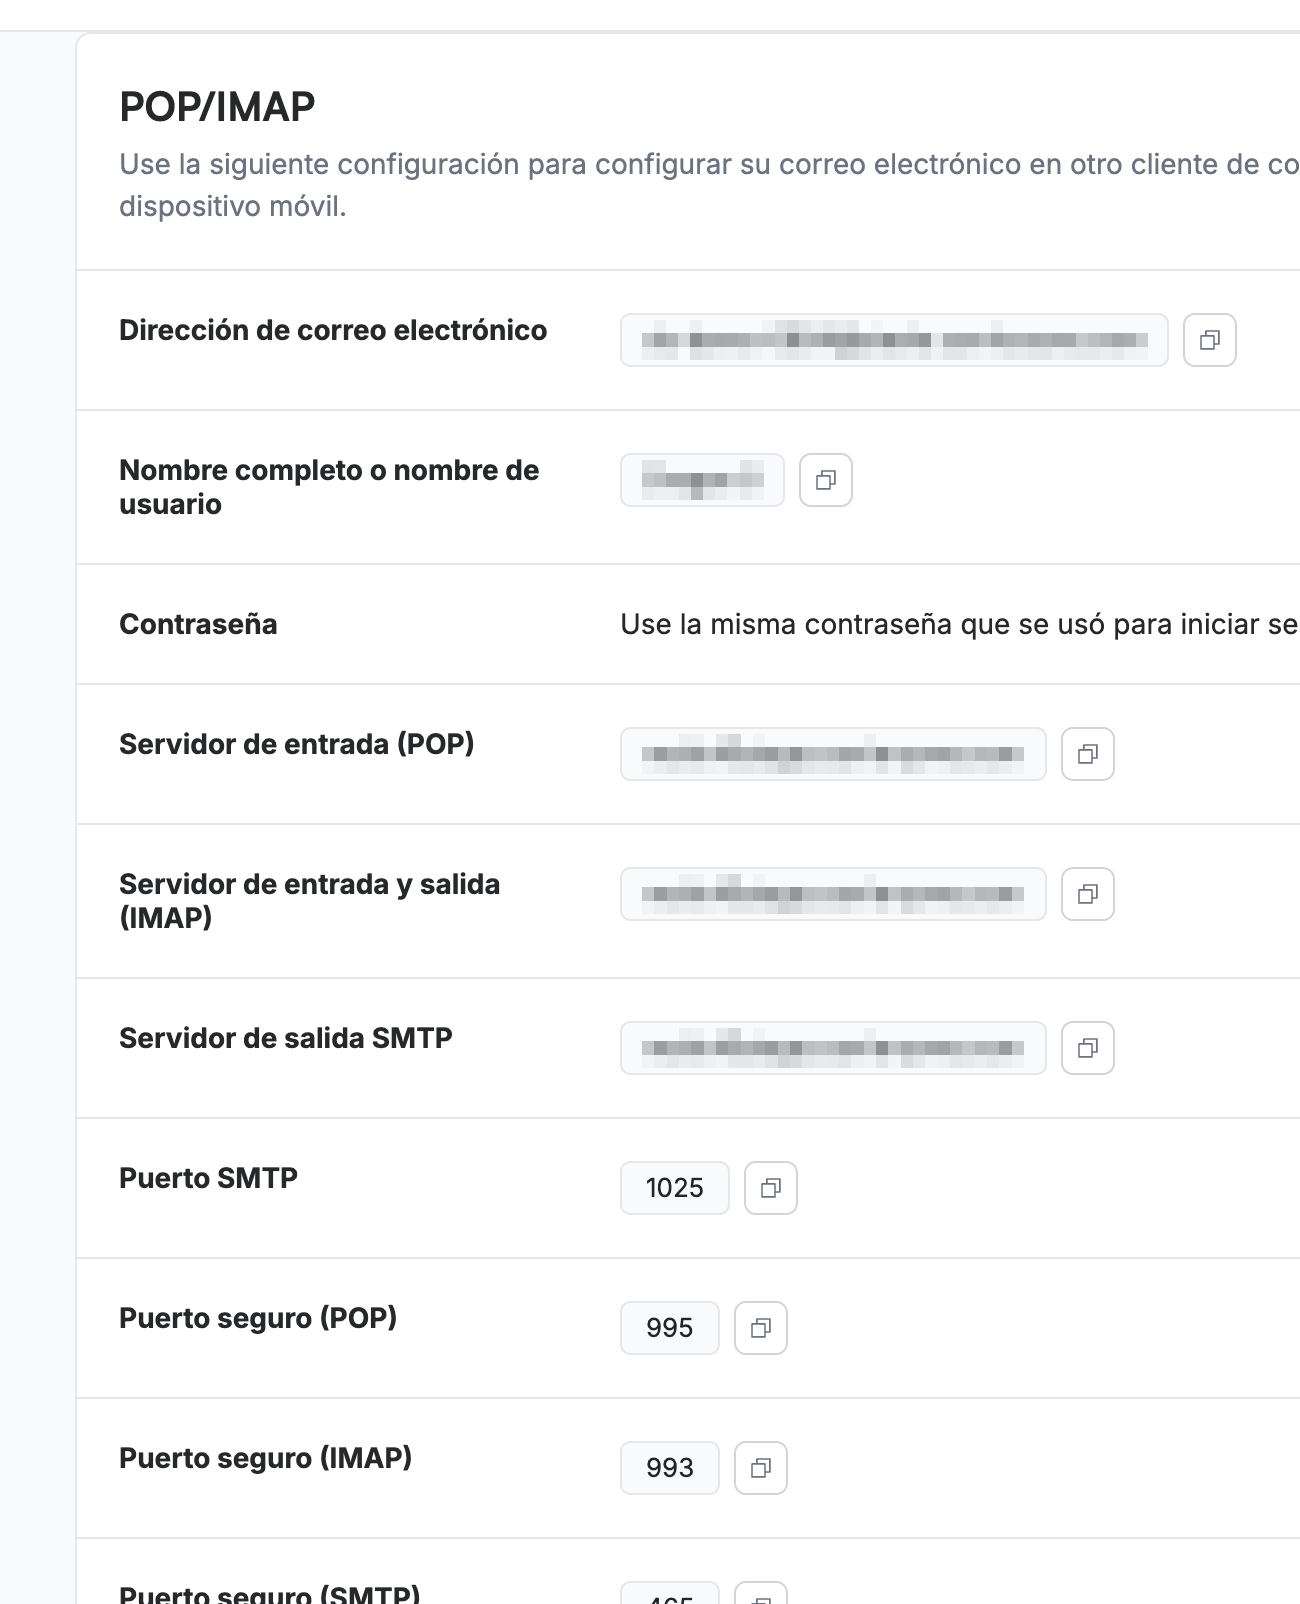Copy the email address field value
The width and height of the screenshot is (1300, 1604).
pos(1210,340)
